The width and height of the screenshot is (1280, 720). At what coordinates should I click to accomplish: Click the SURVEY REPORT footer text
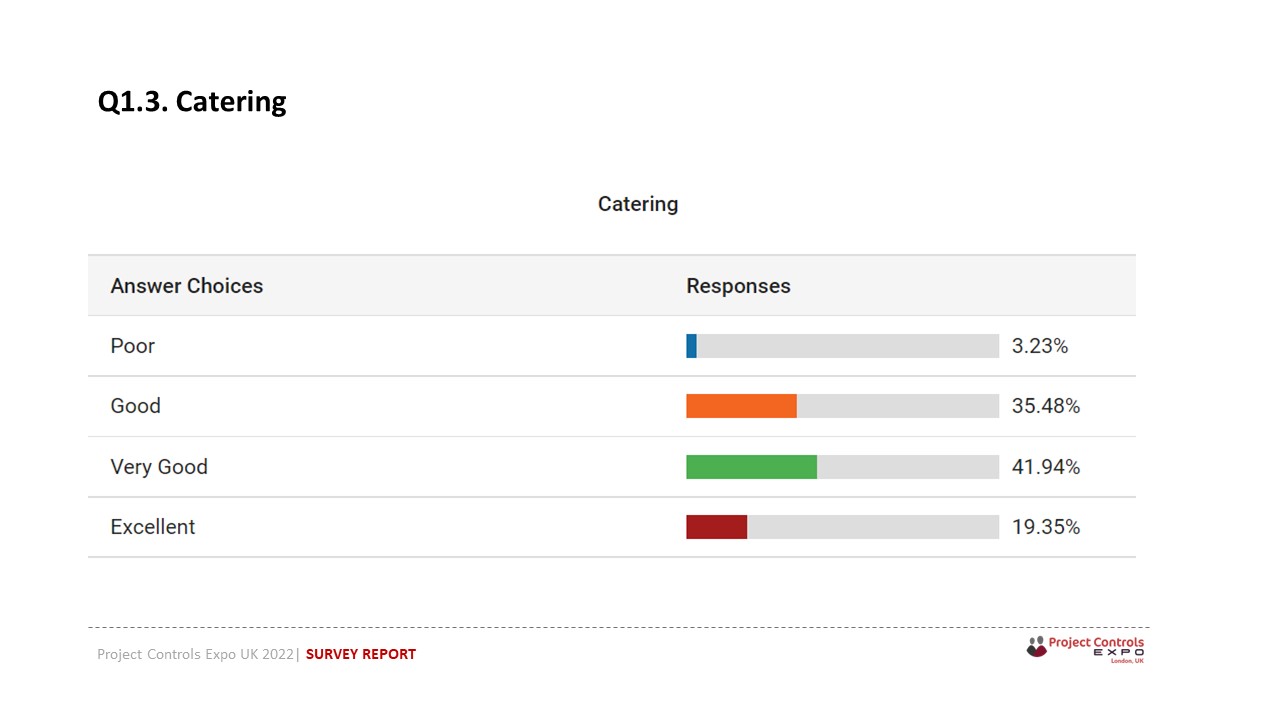[x=361, y=654]
